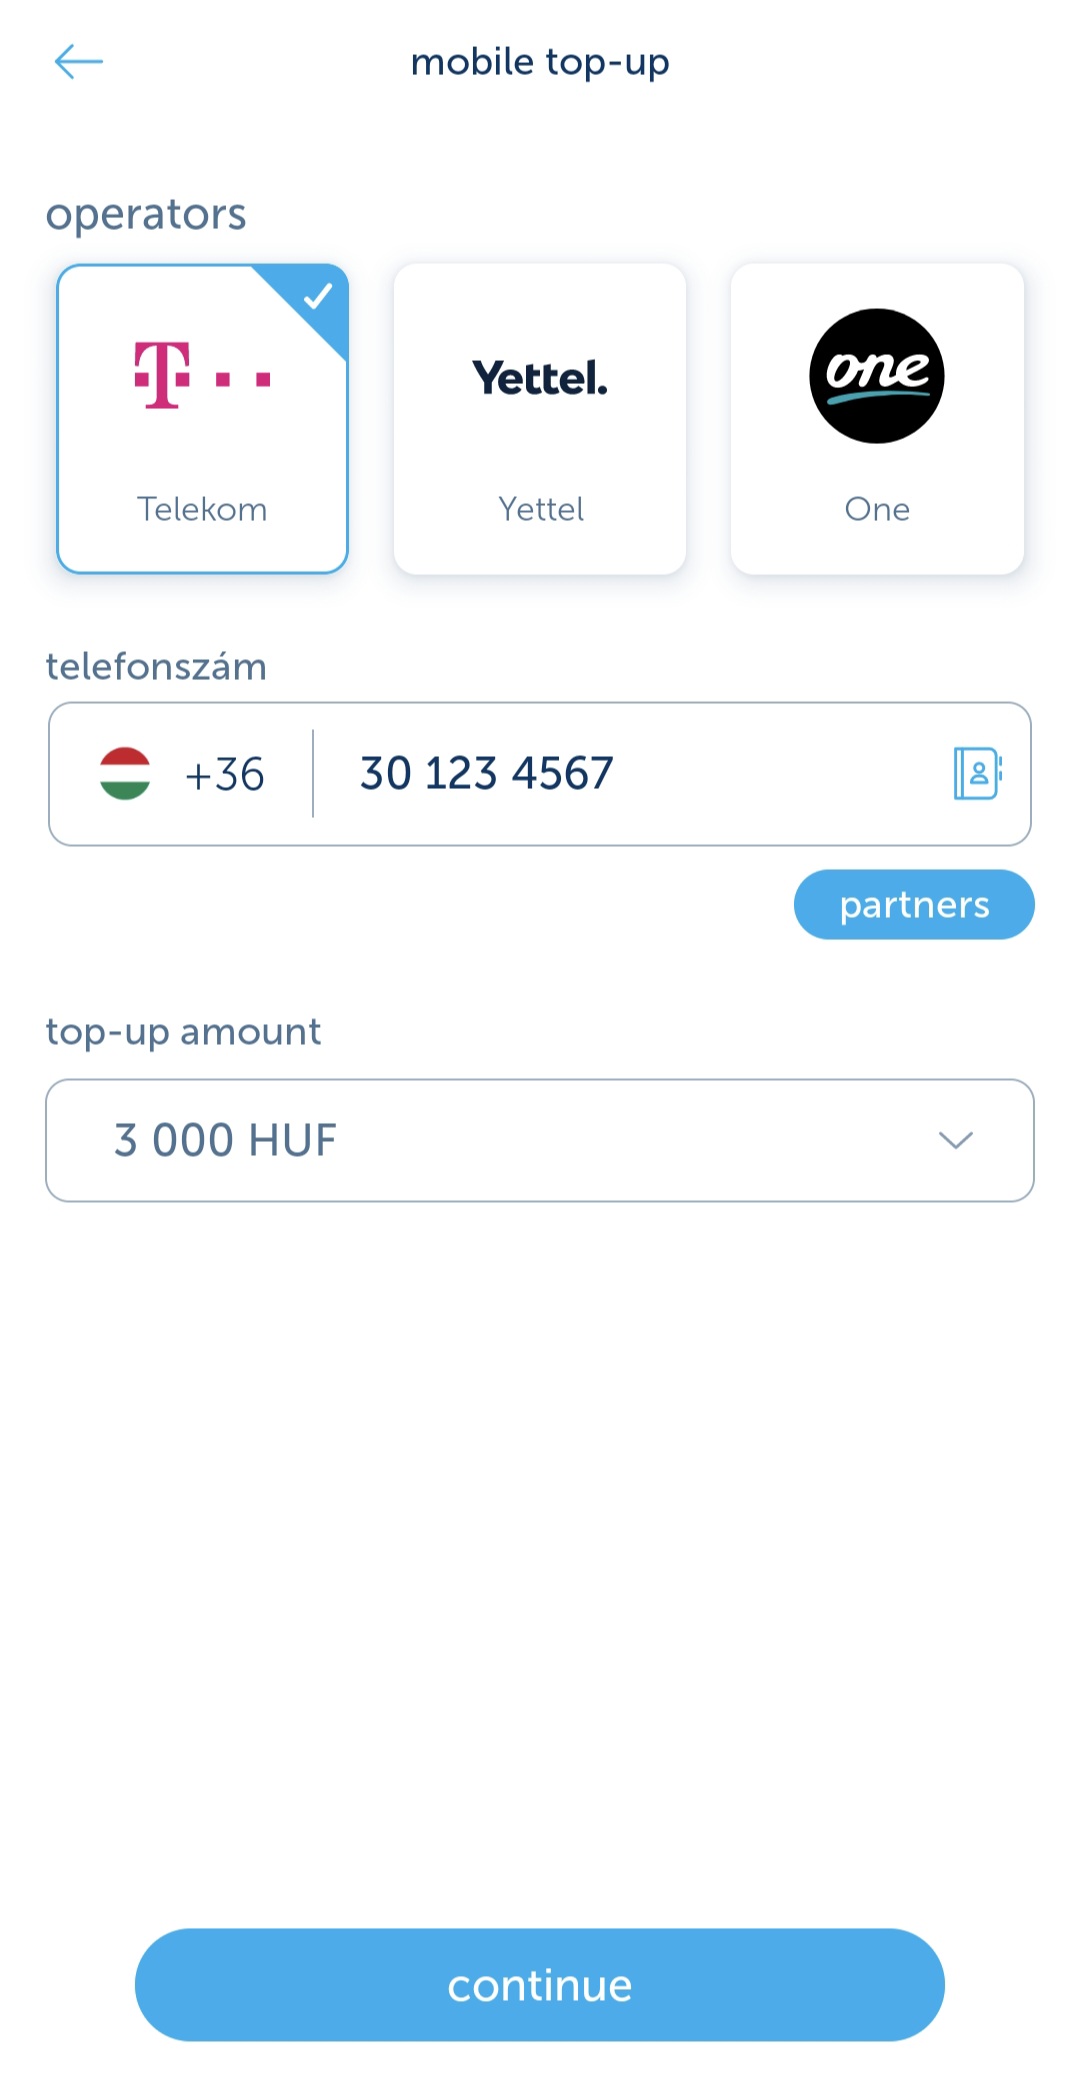Click the black One logo circle
This screenshot has height=2087, width=1080.
(x=877, y=376)
